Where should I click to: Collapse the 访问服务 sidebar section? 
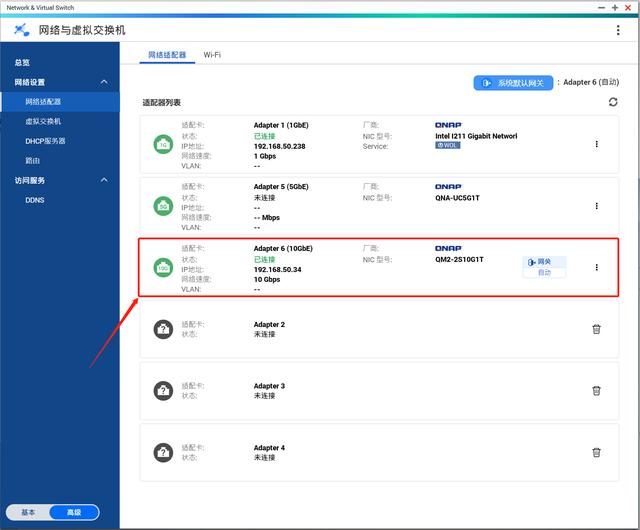coord(104,180)
